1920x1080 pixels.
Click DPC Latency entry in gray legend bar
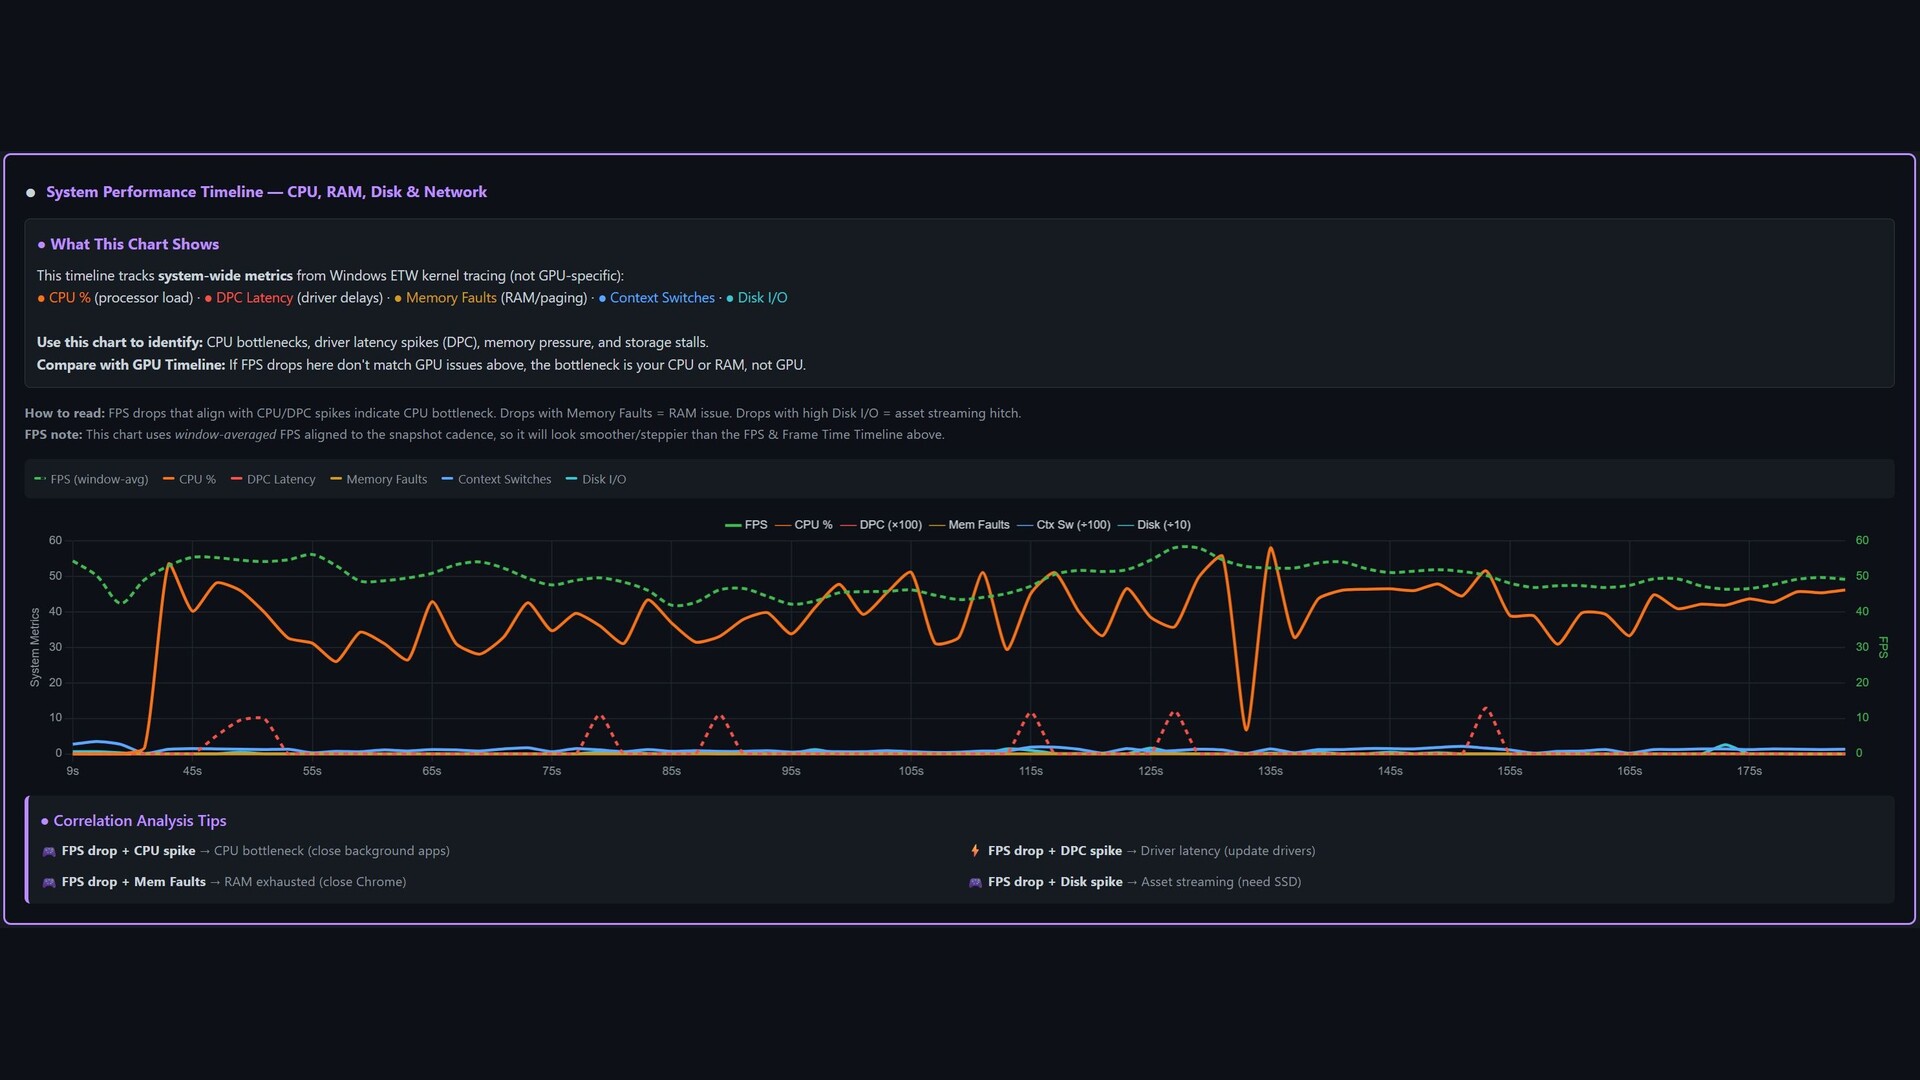(x=273, y=480)
